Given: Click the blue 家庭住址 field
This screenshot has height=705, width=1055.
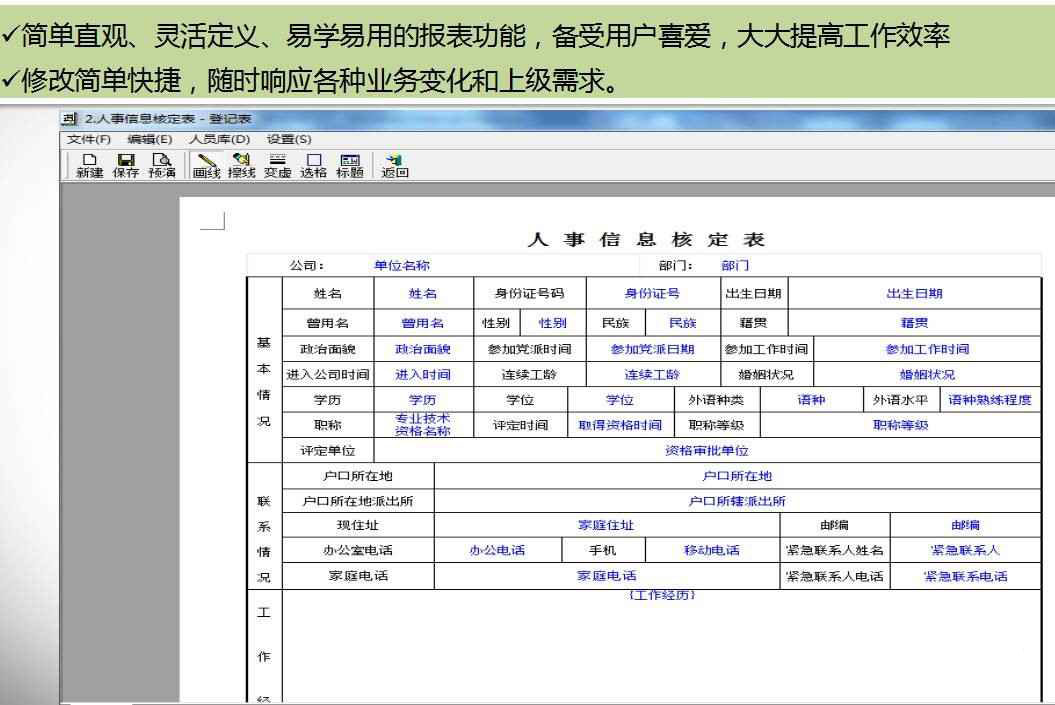Looking at the screenshot, I should click(x=607, y=525).
